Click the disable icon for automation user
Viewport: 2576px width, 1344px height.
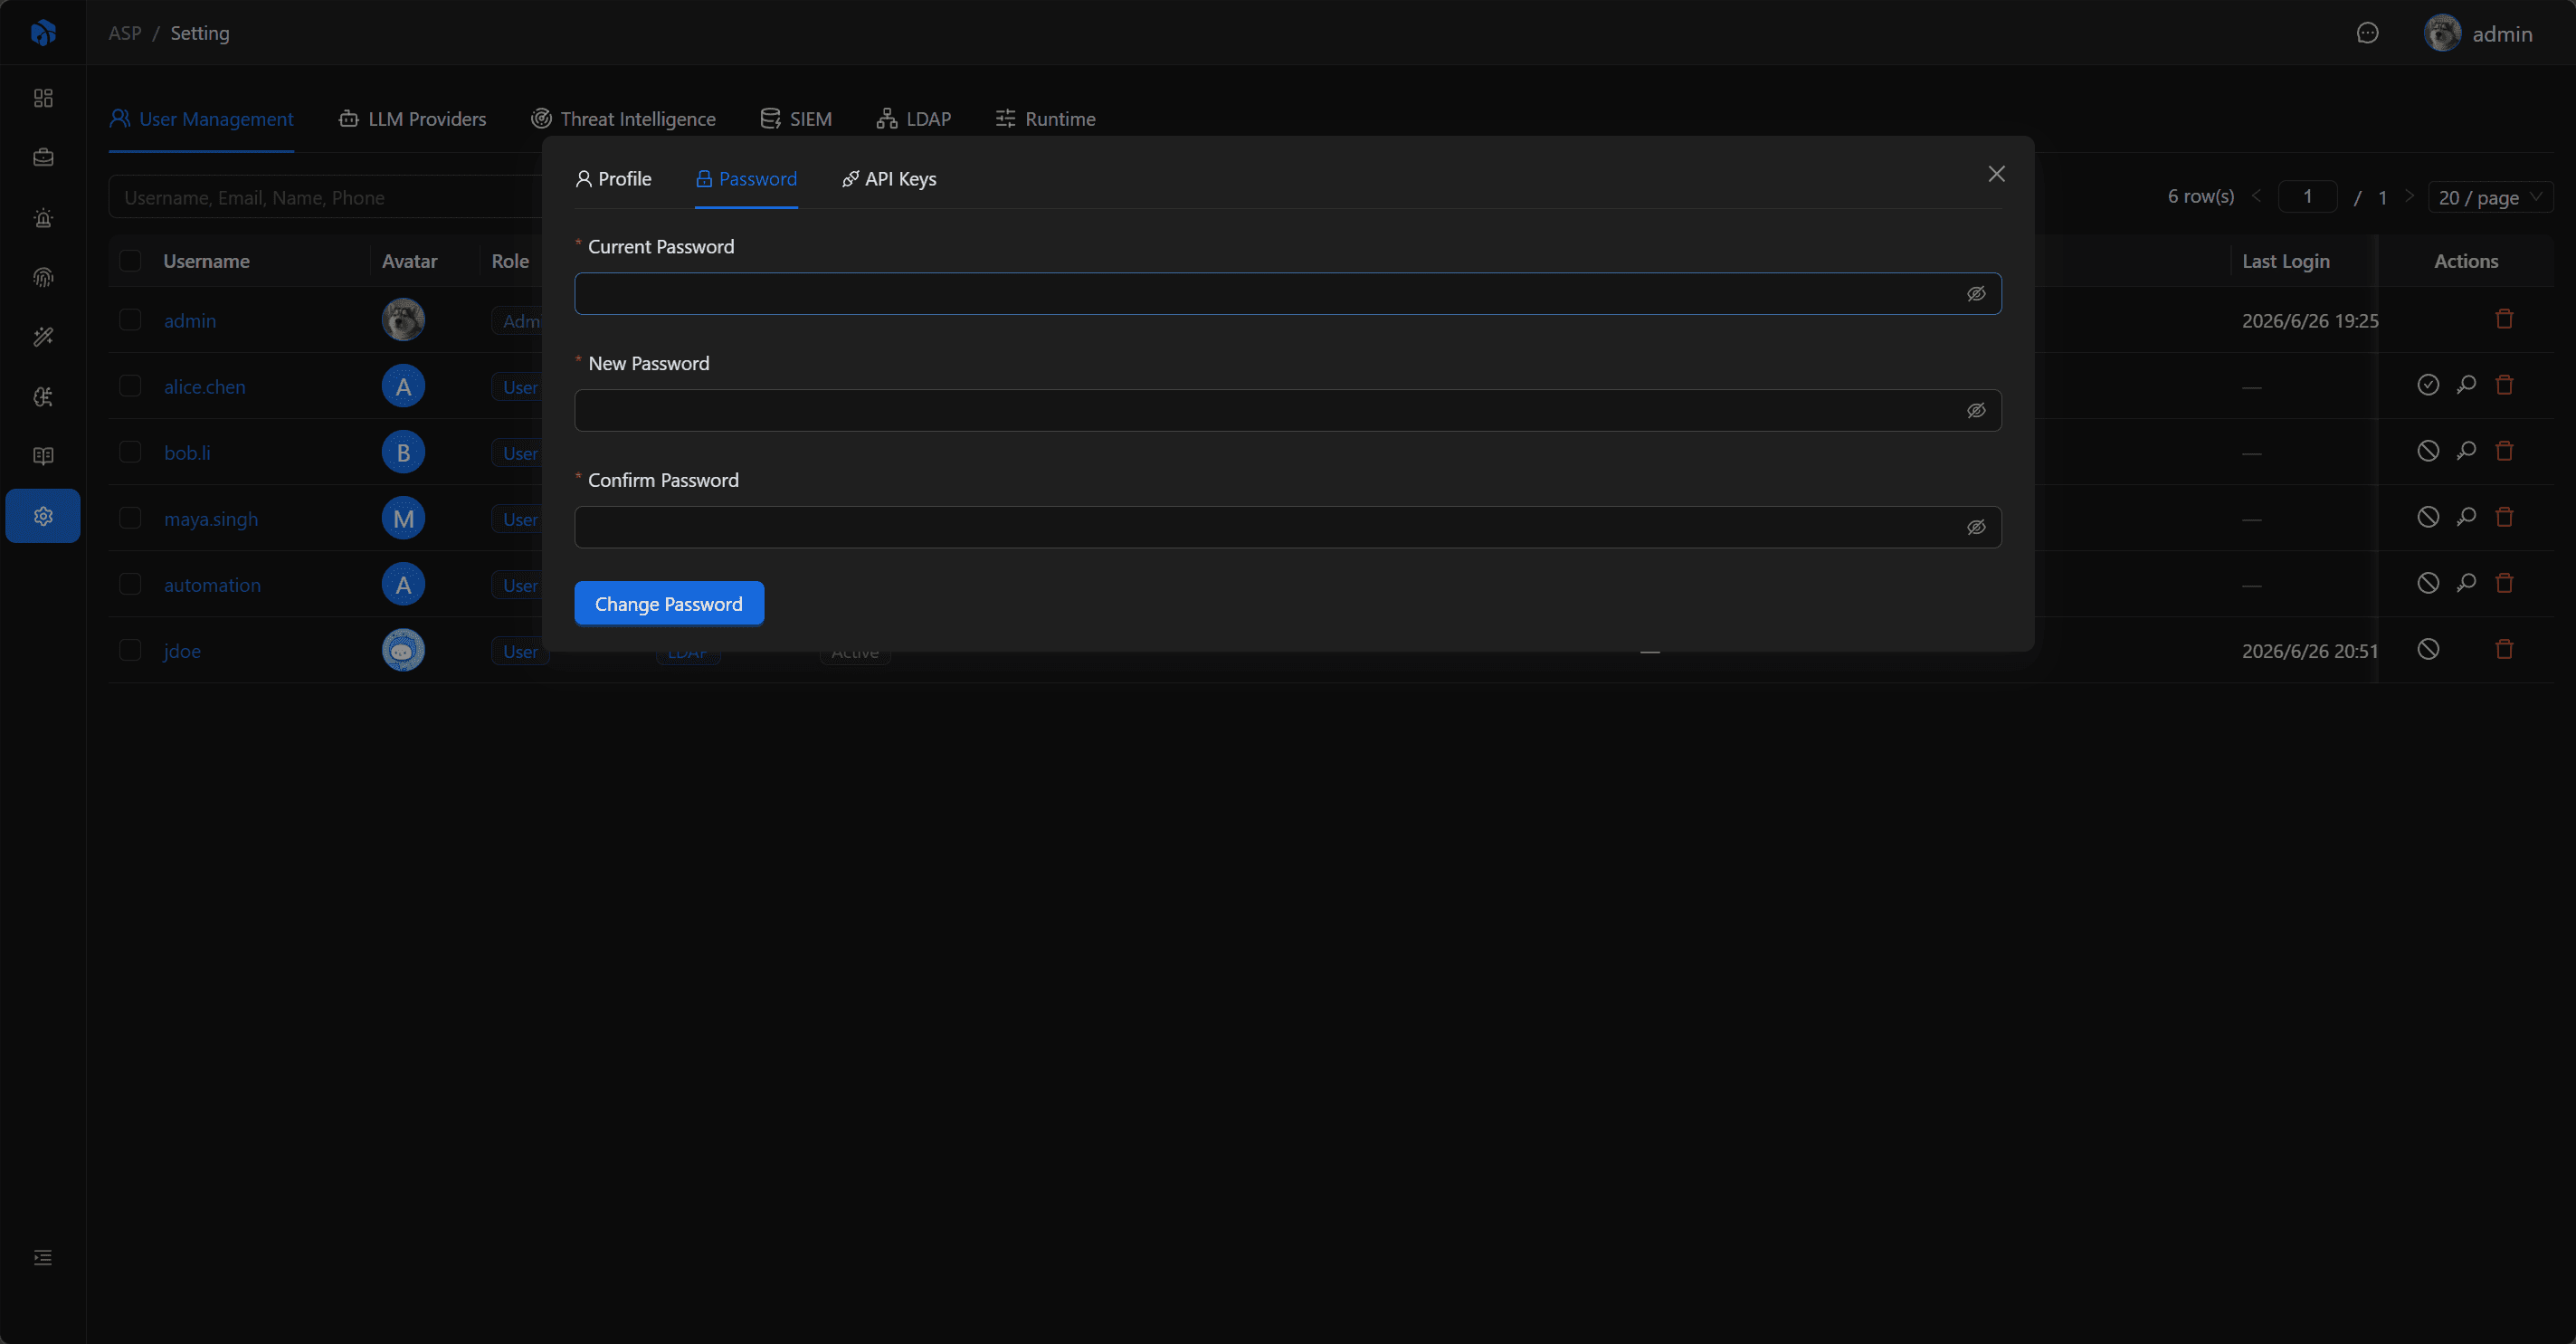click(x=2428, y=583)
